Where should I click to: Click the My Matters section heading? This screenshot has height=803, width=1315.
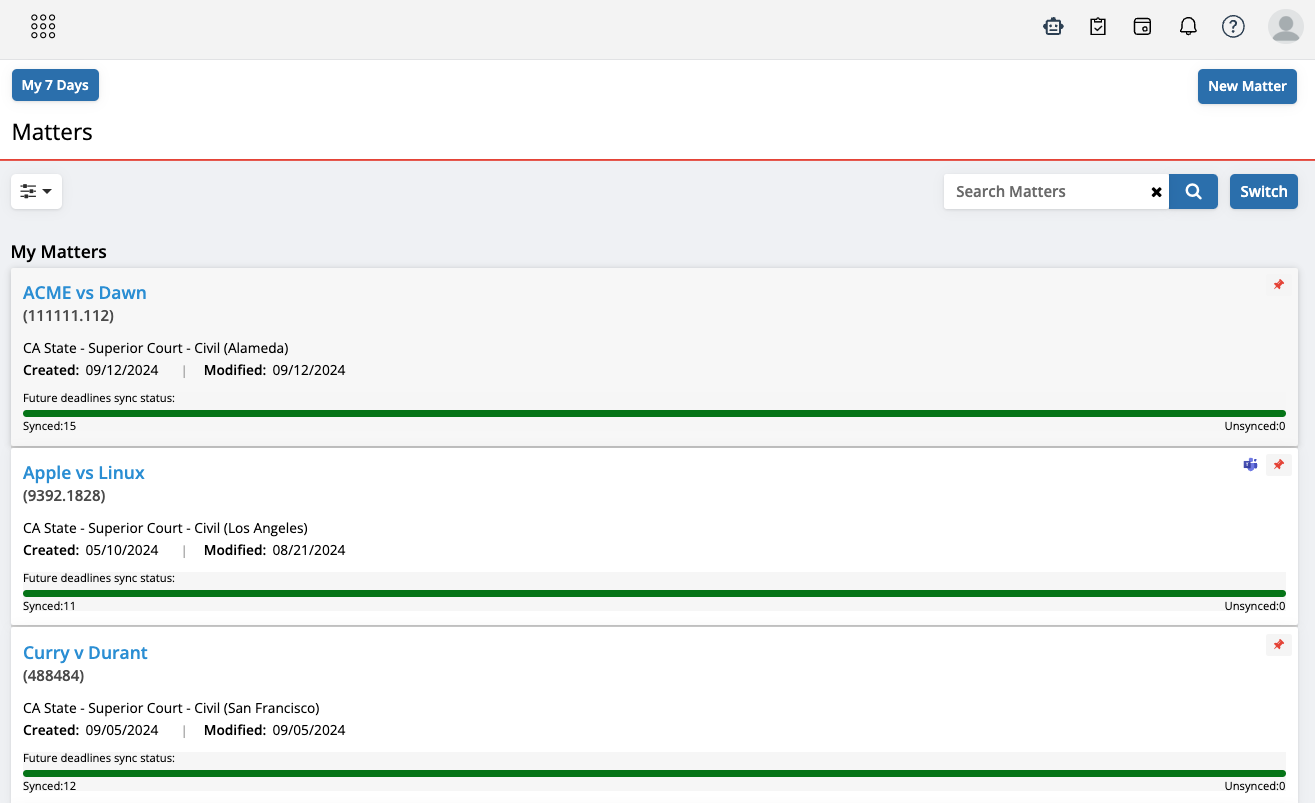click(x=59, y=252)
